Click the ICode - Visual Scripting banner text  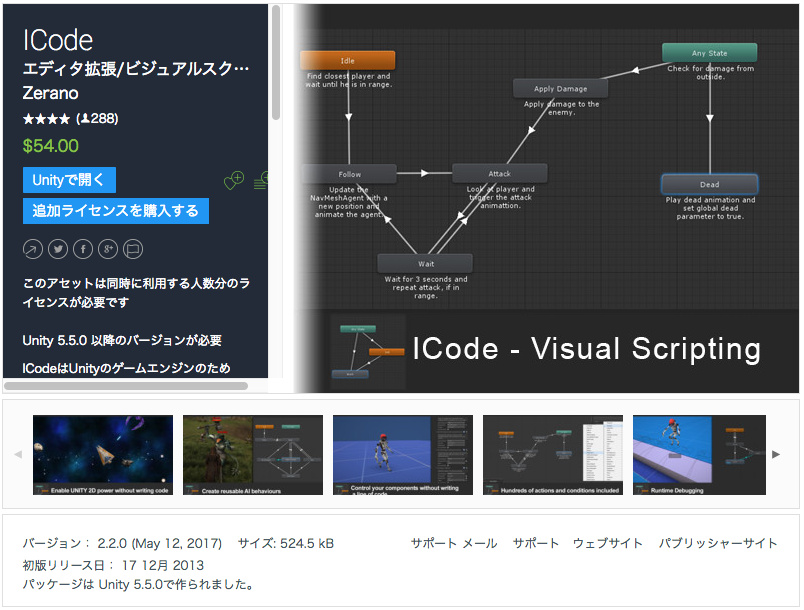587,349
